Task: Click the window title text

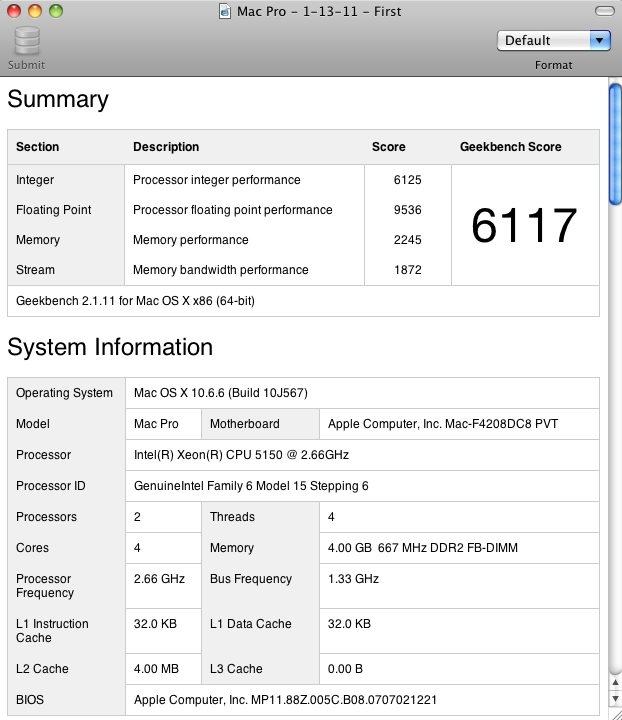Action: (319, 11)
